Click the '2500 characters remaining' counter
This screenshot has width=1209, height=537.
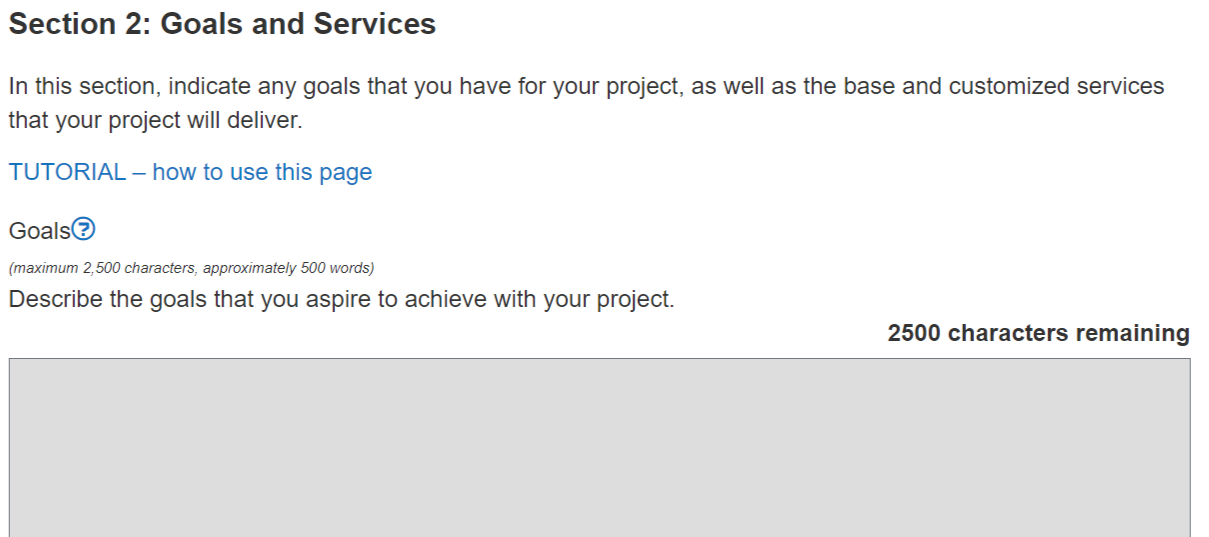click(x=1038, y=333)
